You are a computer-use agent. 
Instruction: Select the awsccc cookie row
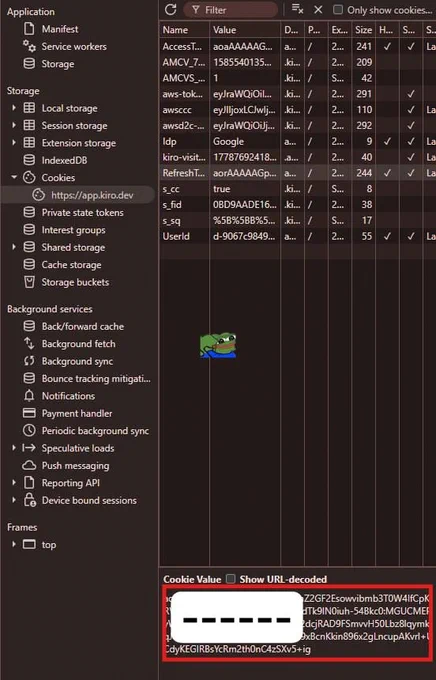[x=298, y=110]
